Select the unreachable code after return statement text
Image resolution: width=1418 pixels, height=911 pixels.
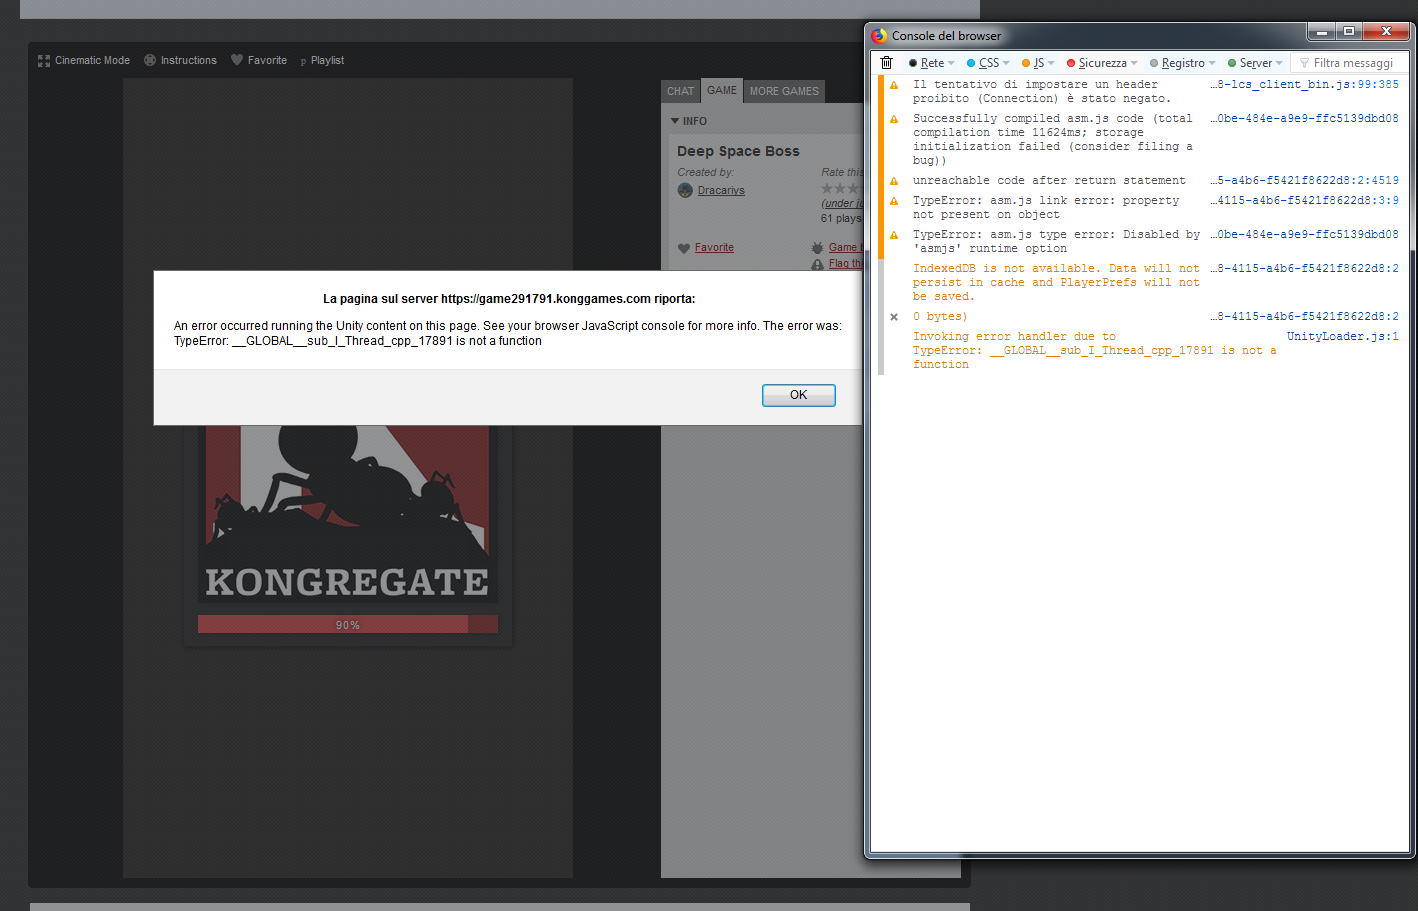coord(1049,181)
